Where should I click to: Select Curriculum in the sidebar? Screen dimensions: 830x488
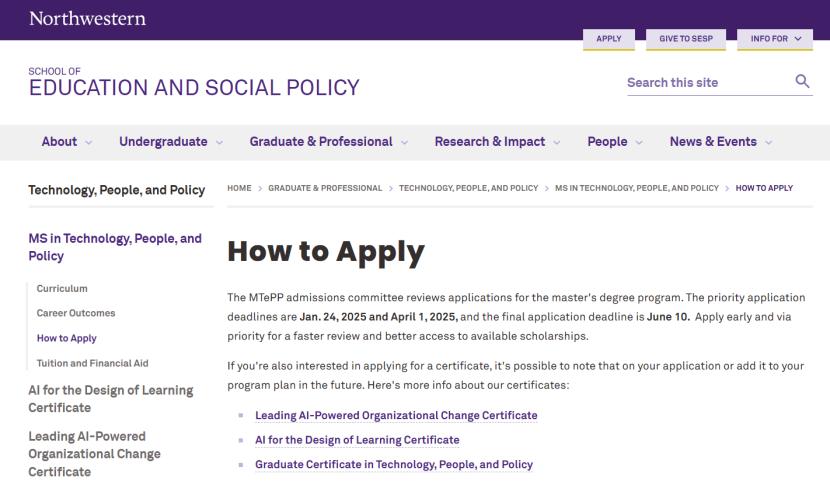pyautogui.click(x=62, y=289)
